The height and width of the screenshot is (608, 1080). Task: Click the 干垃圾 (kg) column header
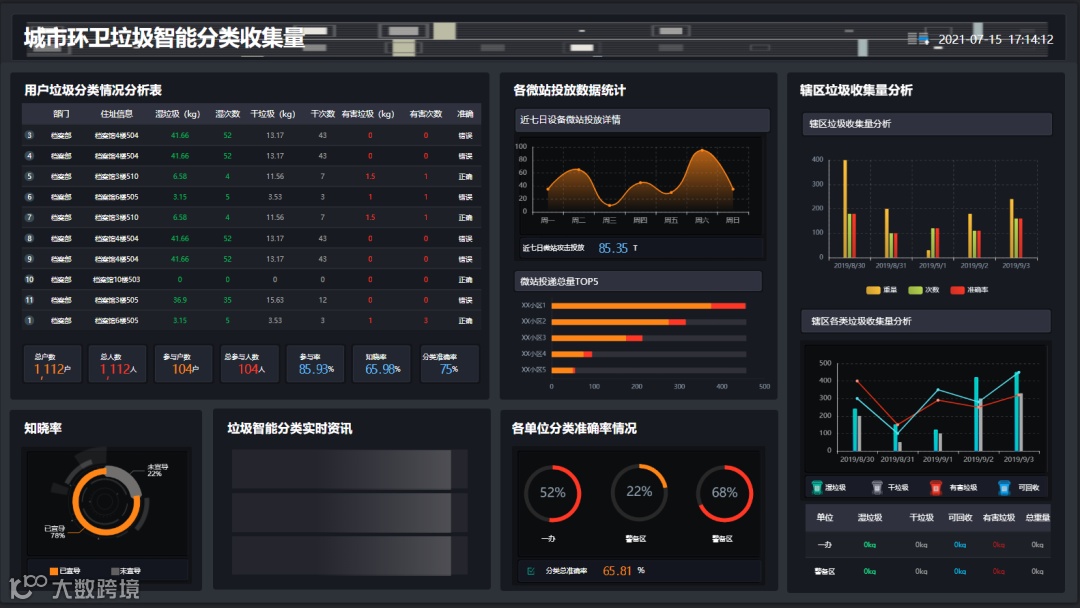pos(273,114)
